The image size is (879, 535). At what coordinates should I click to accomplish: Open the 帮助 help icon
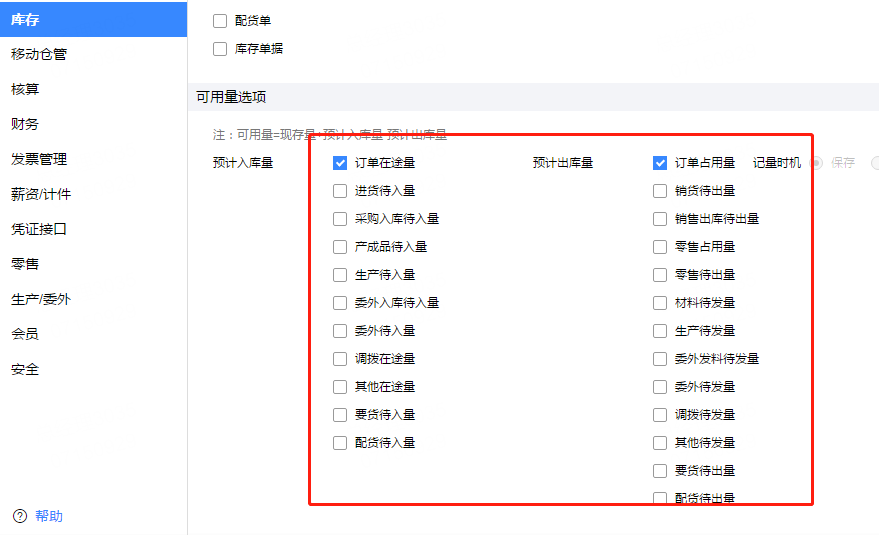(20, 516)
